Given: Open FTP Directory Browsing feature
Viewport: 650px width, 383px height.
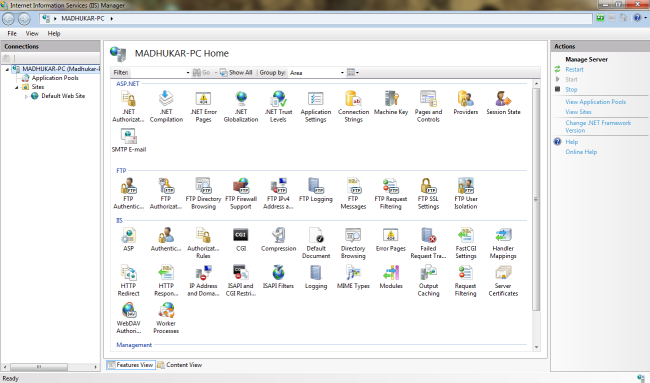Looking at the screenshot, I should point(204,194).
